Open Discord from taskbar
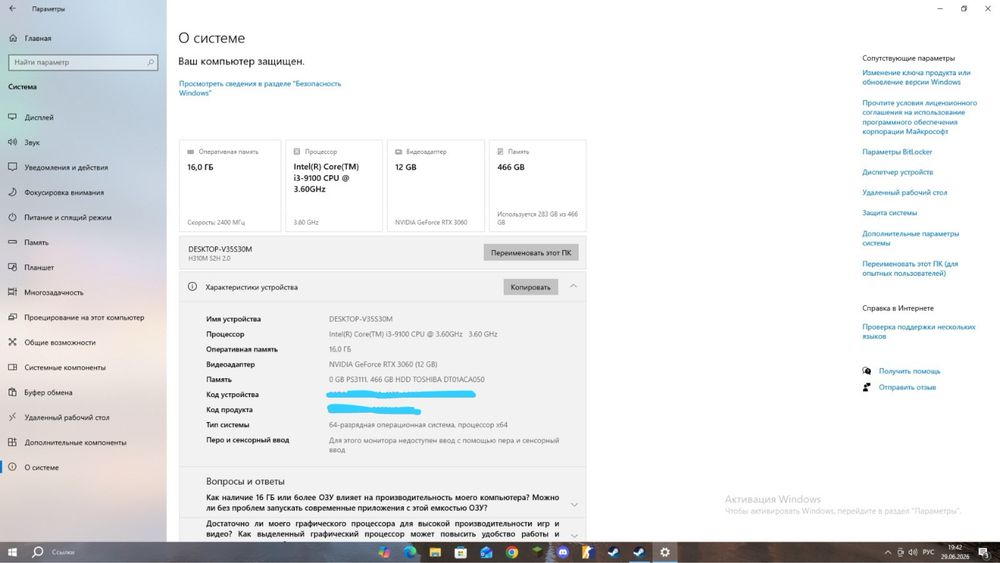 coord(562,552)
